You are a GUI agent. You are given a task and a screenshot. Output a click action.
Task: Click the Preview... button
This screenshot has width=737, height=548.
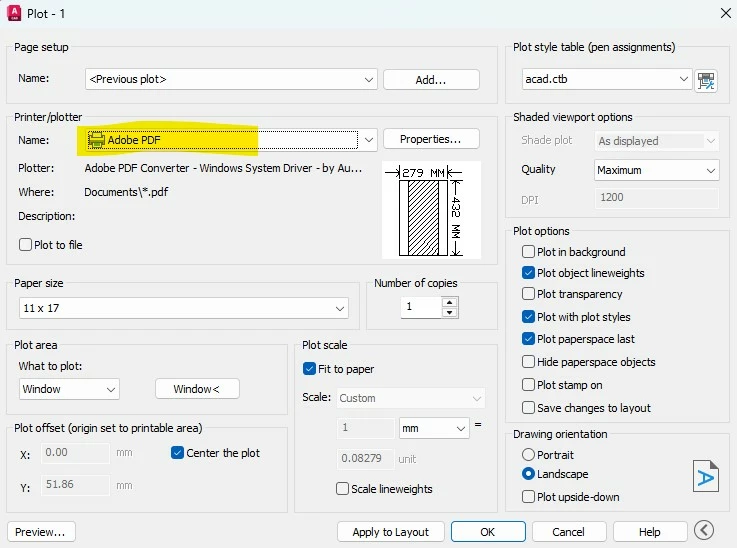41,532
